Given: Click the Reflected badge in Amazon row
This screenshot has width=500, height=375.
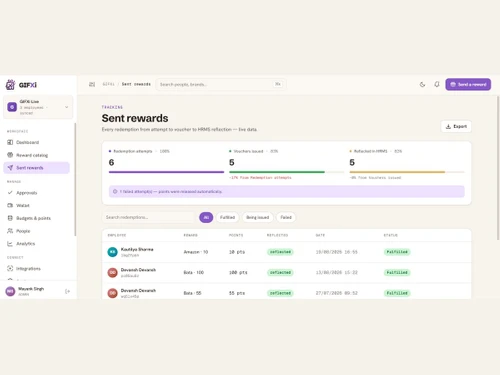Looking at the screenshot, I should 280,252.
